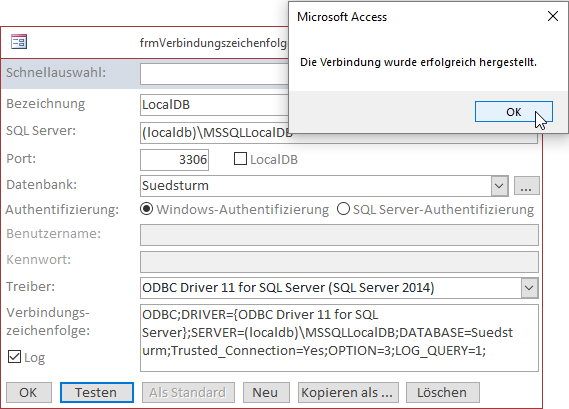Confirm the success message with OK
569x409 pixels.
click(513, 112)
